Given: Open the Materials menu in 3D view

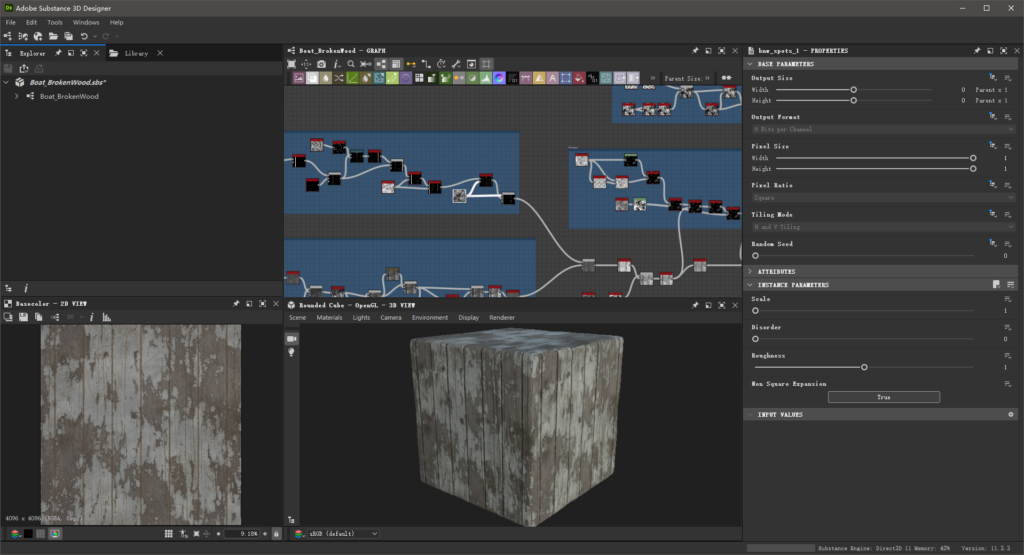Looking at the screenshot, I should (329, 317).
